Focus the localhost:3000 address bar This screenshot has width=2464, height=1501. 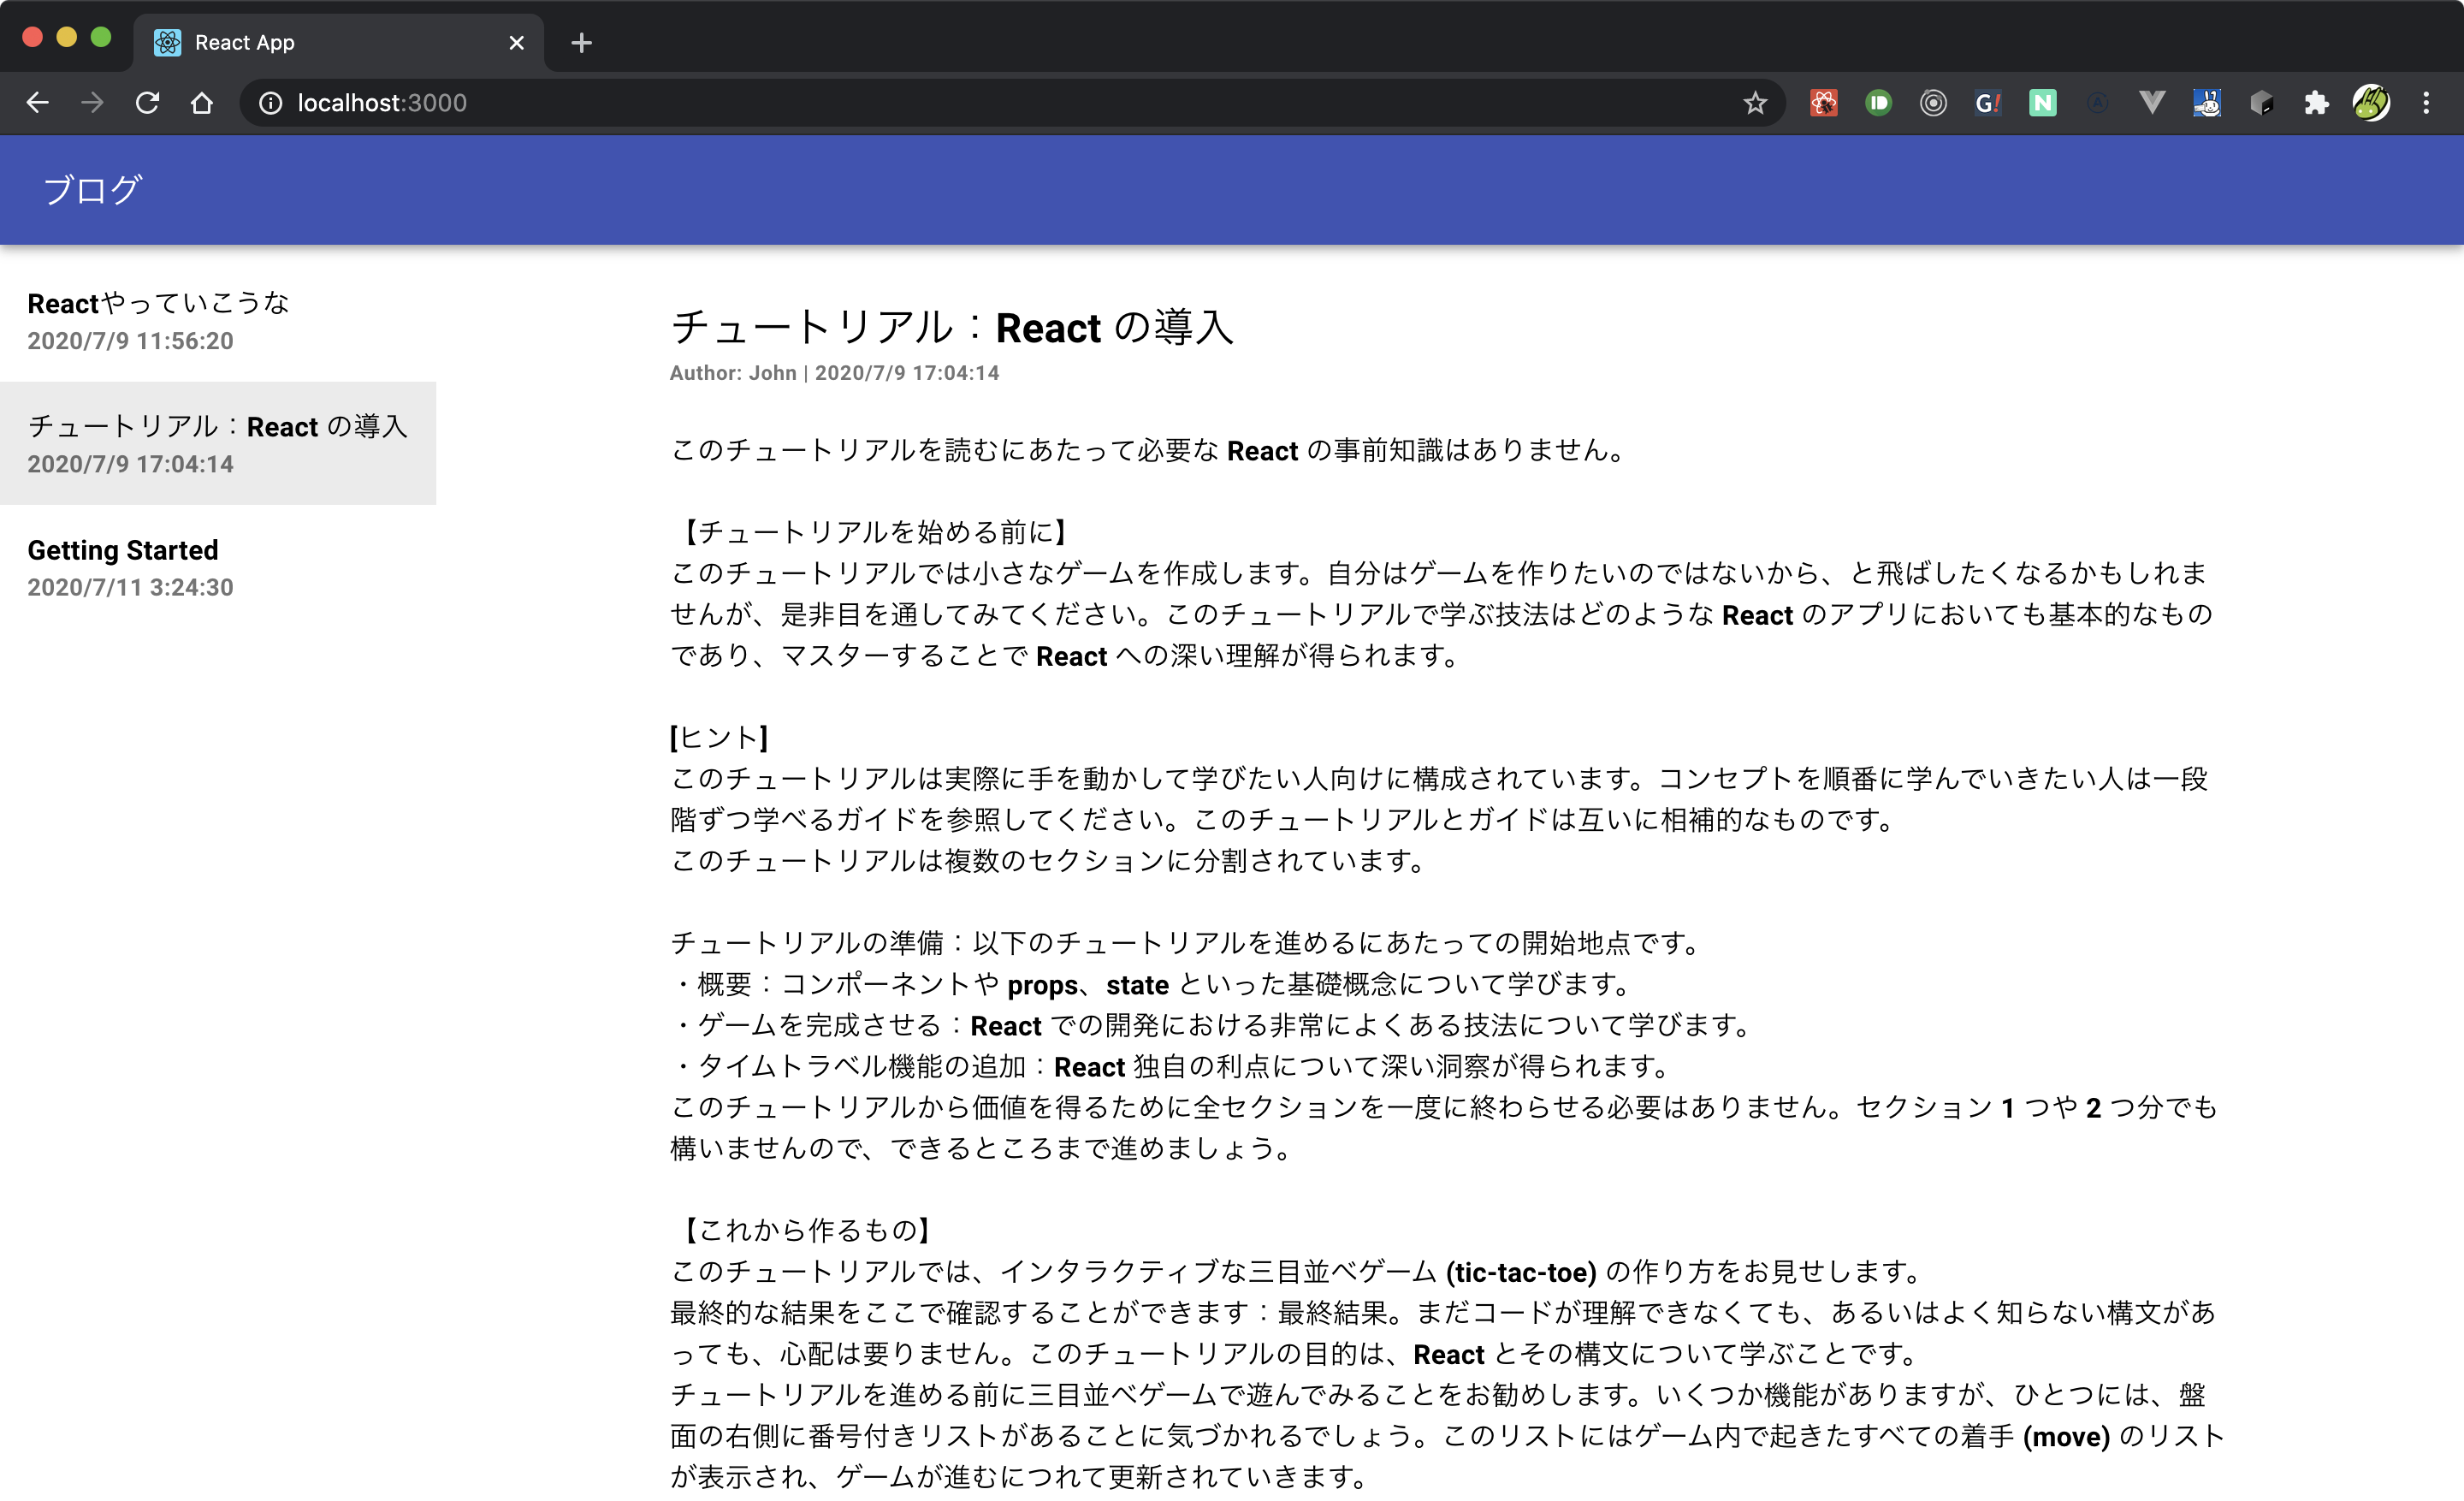pos(900,103)
